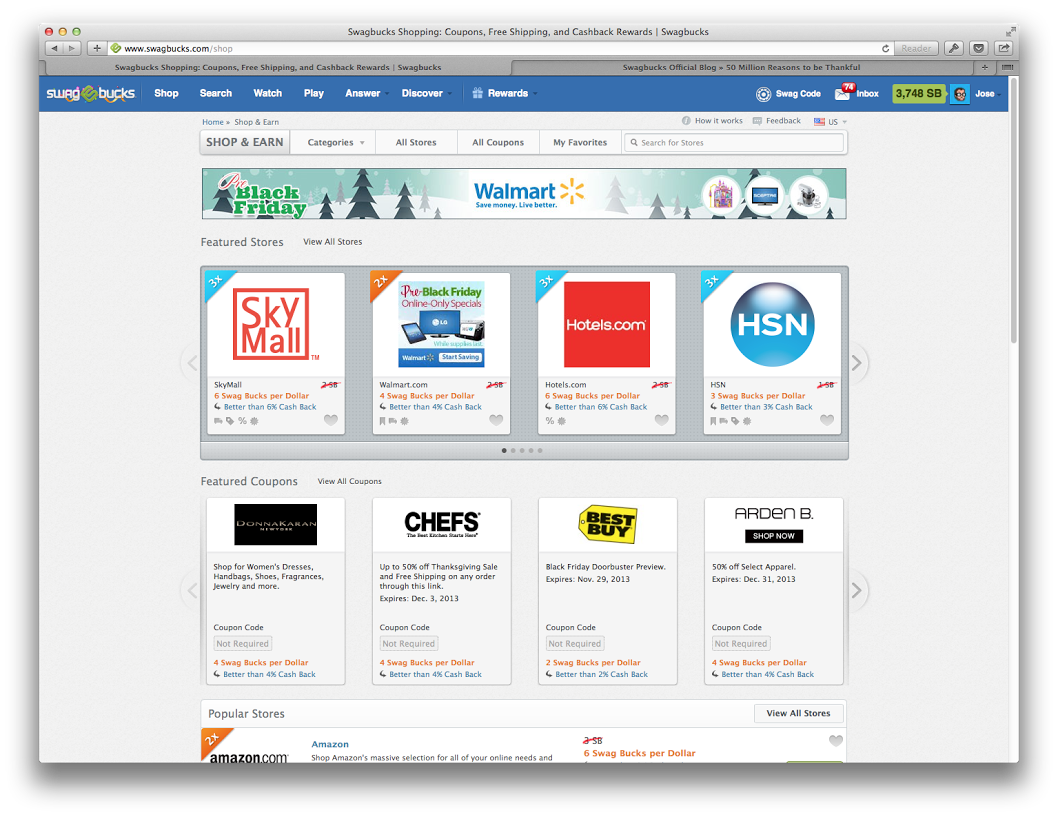Click the SHOP & EARN heading button
This screenshot has height=817, width=1058.
tap(245, 142)
